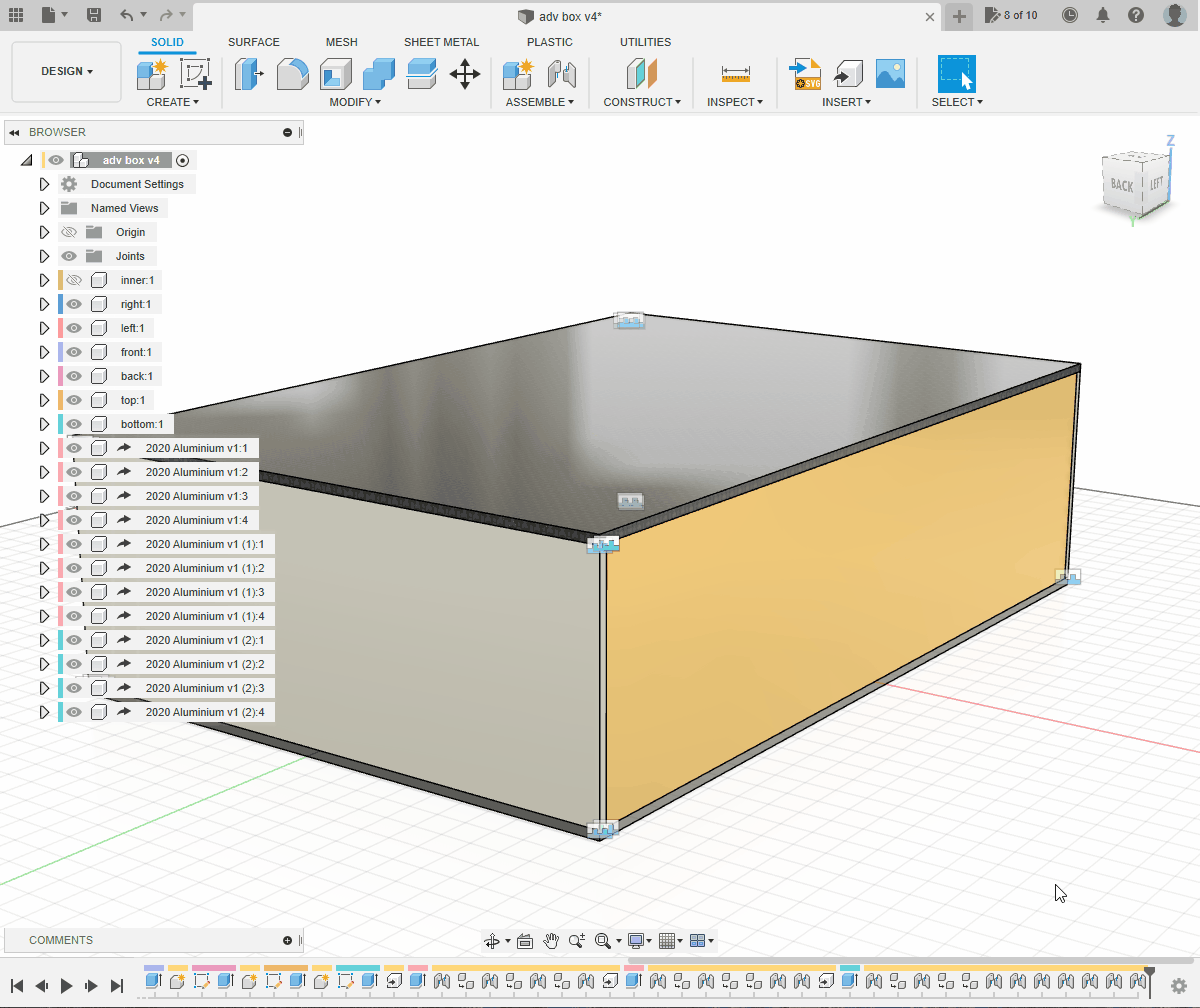
Task: Select the Canvas insert icon
Action: coord(890,74)
